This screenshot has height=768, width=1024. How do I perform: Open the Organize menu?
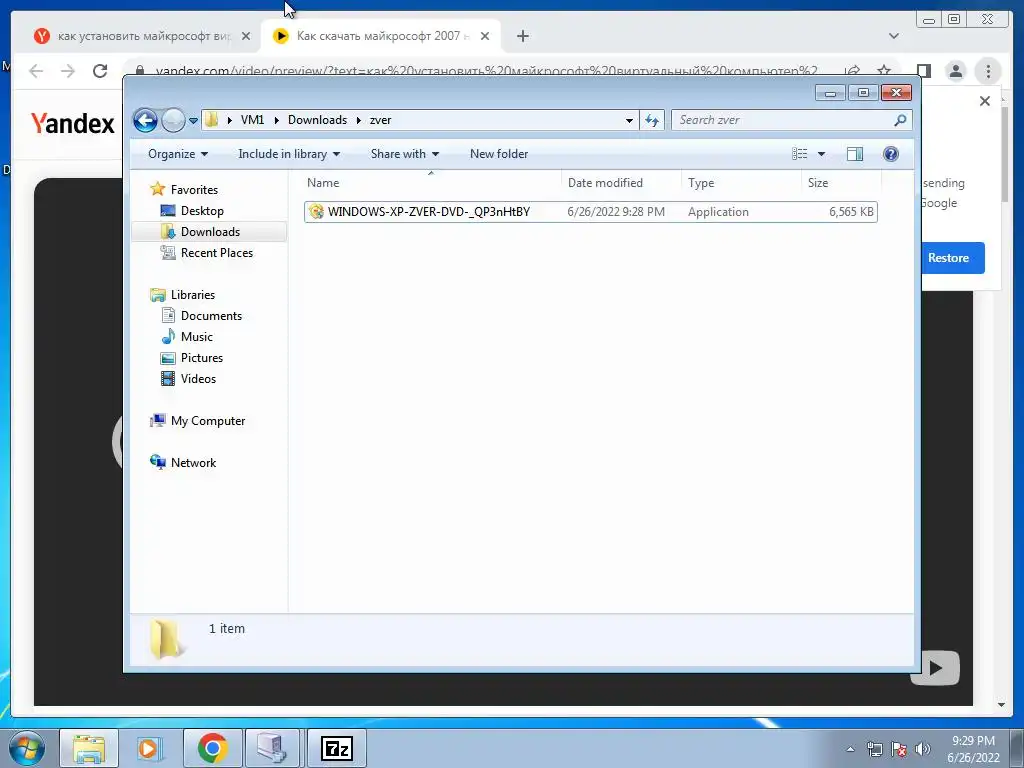(178, 154)
